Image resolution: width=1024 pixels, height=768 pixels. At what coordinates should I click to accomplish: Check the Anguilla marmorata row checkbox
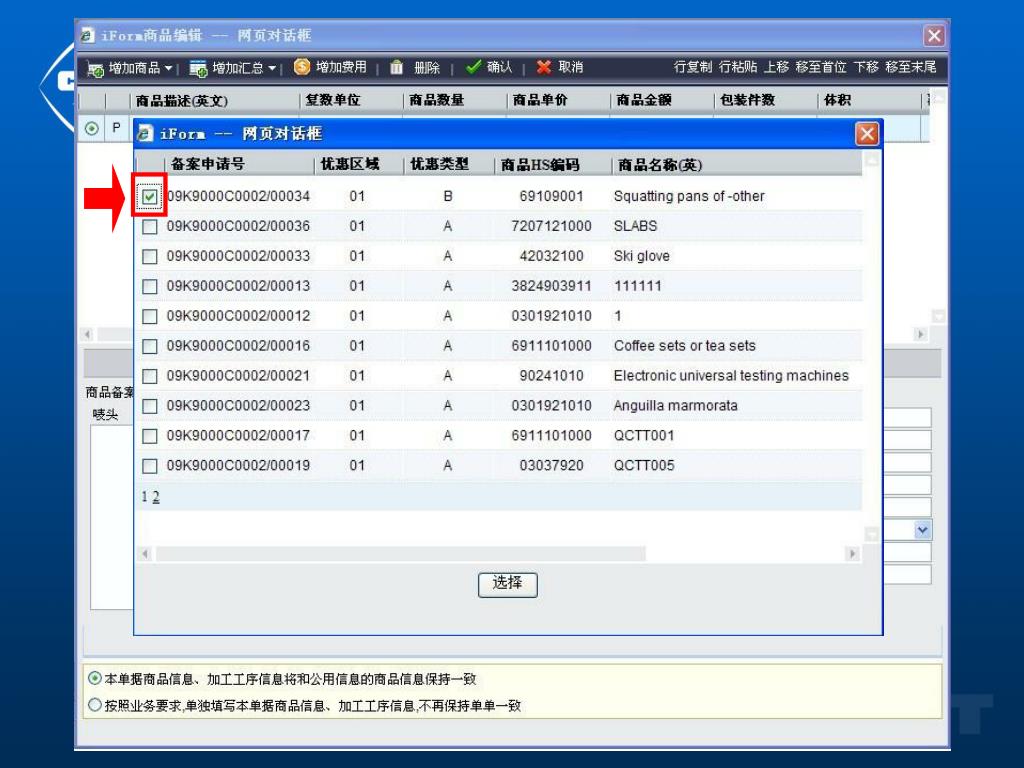(x=150, y=406)
